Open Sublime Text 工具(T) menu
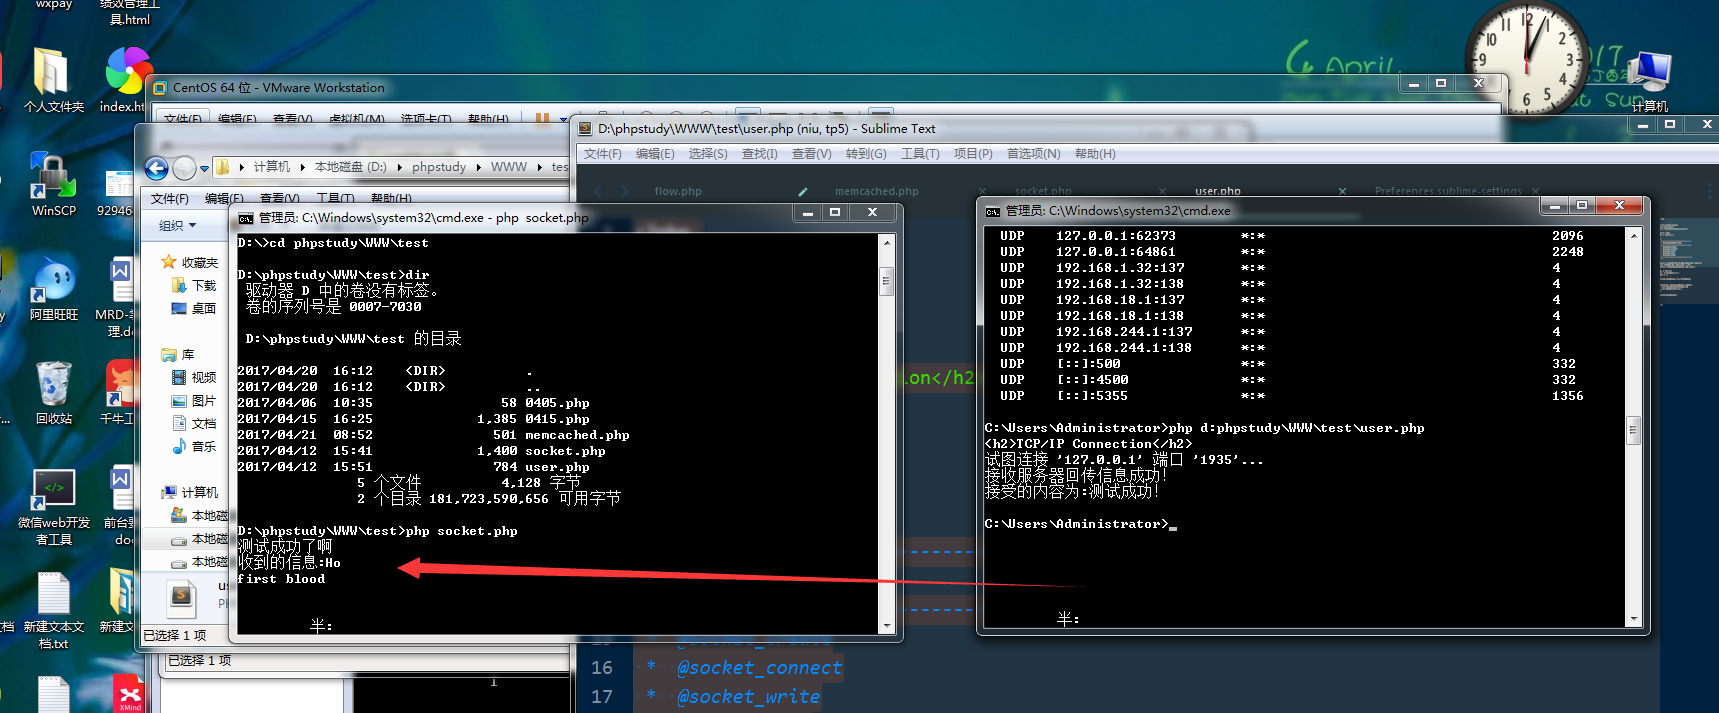This screenshot has height=713, width=1719. pyautogui.click(x=920, y=154)
